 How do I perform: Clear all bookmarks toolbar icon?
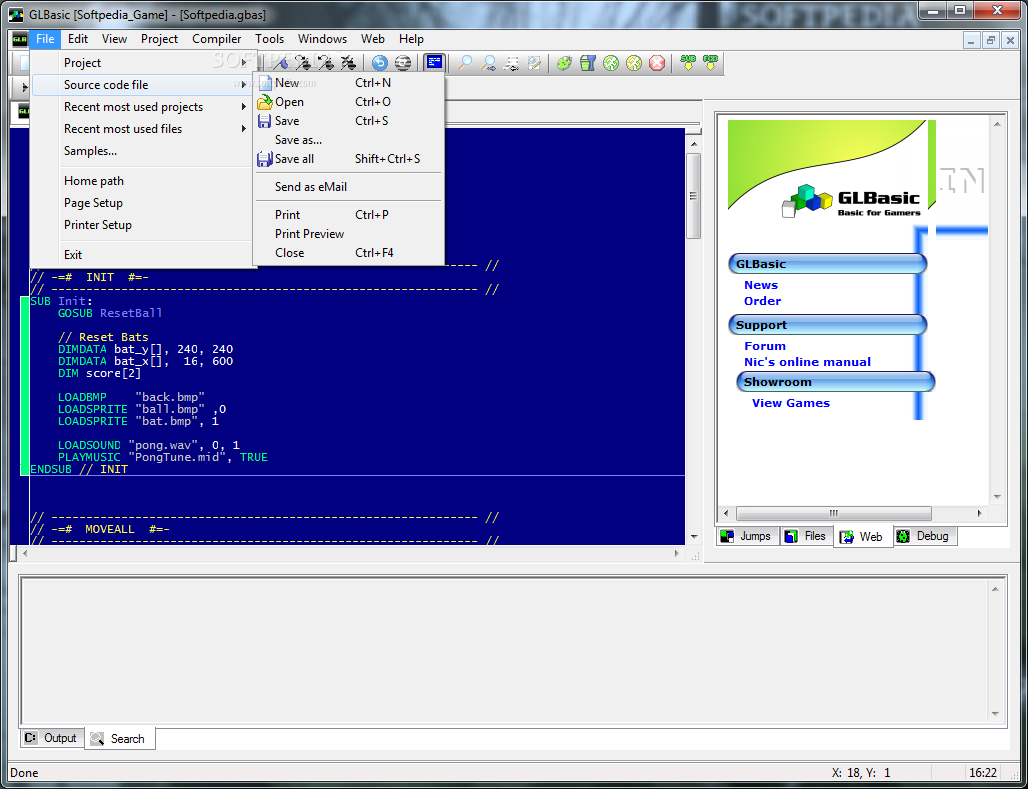click(x=348, y=63)
